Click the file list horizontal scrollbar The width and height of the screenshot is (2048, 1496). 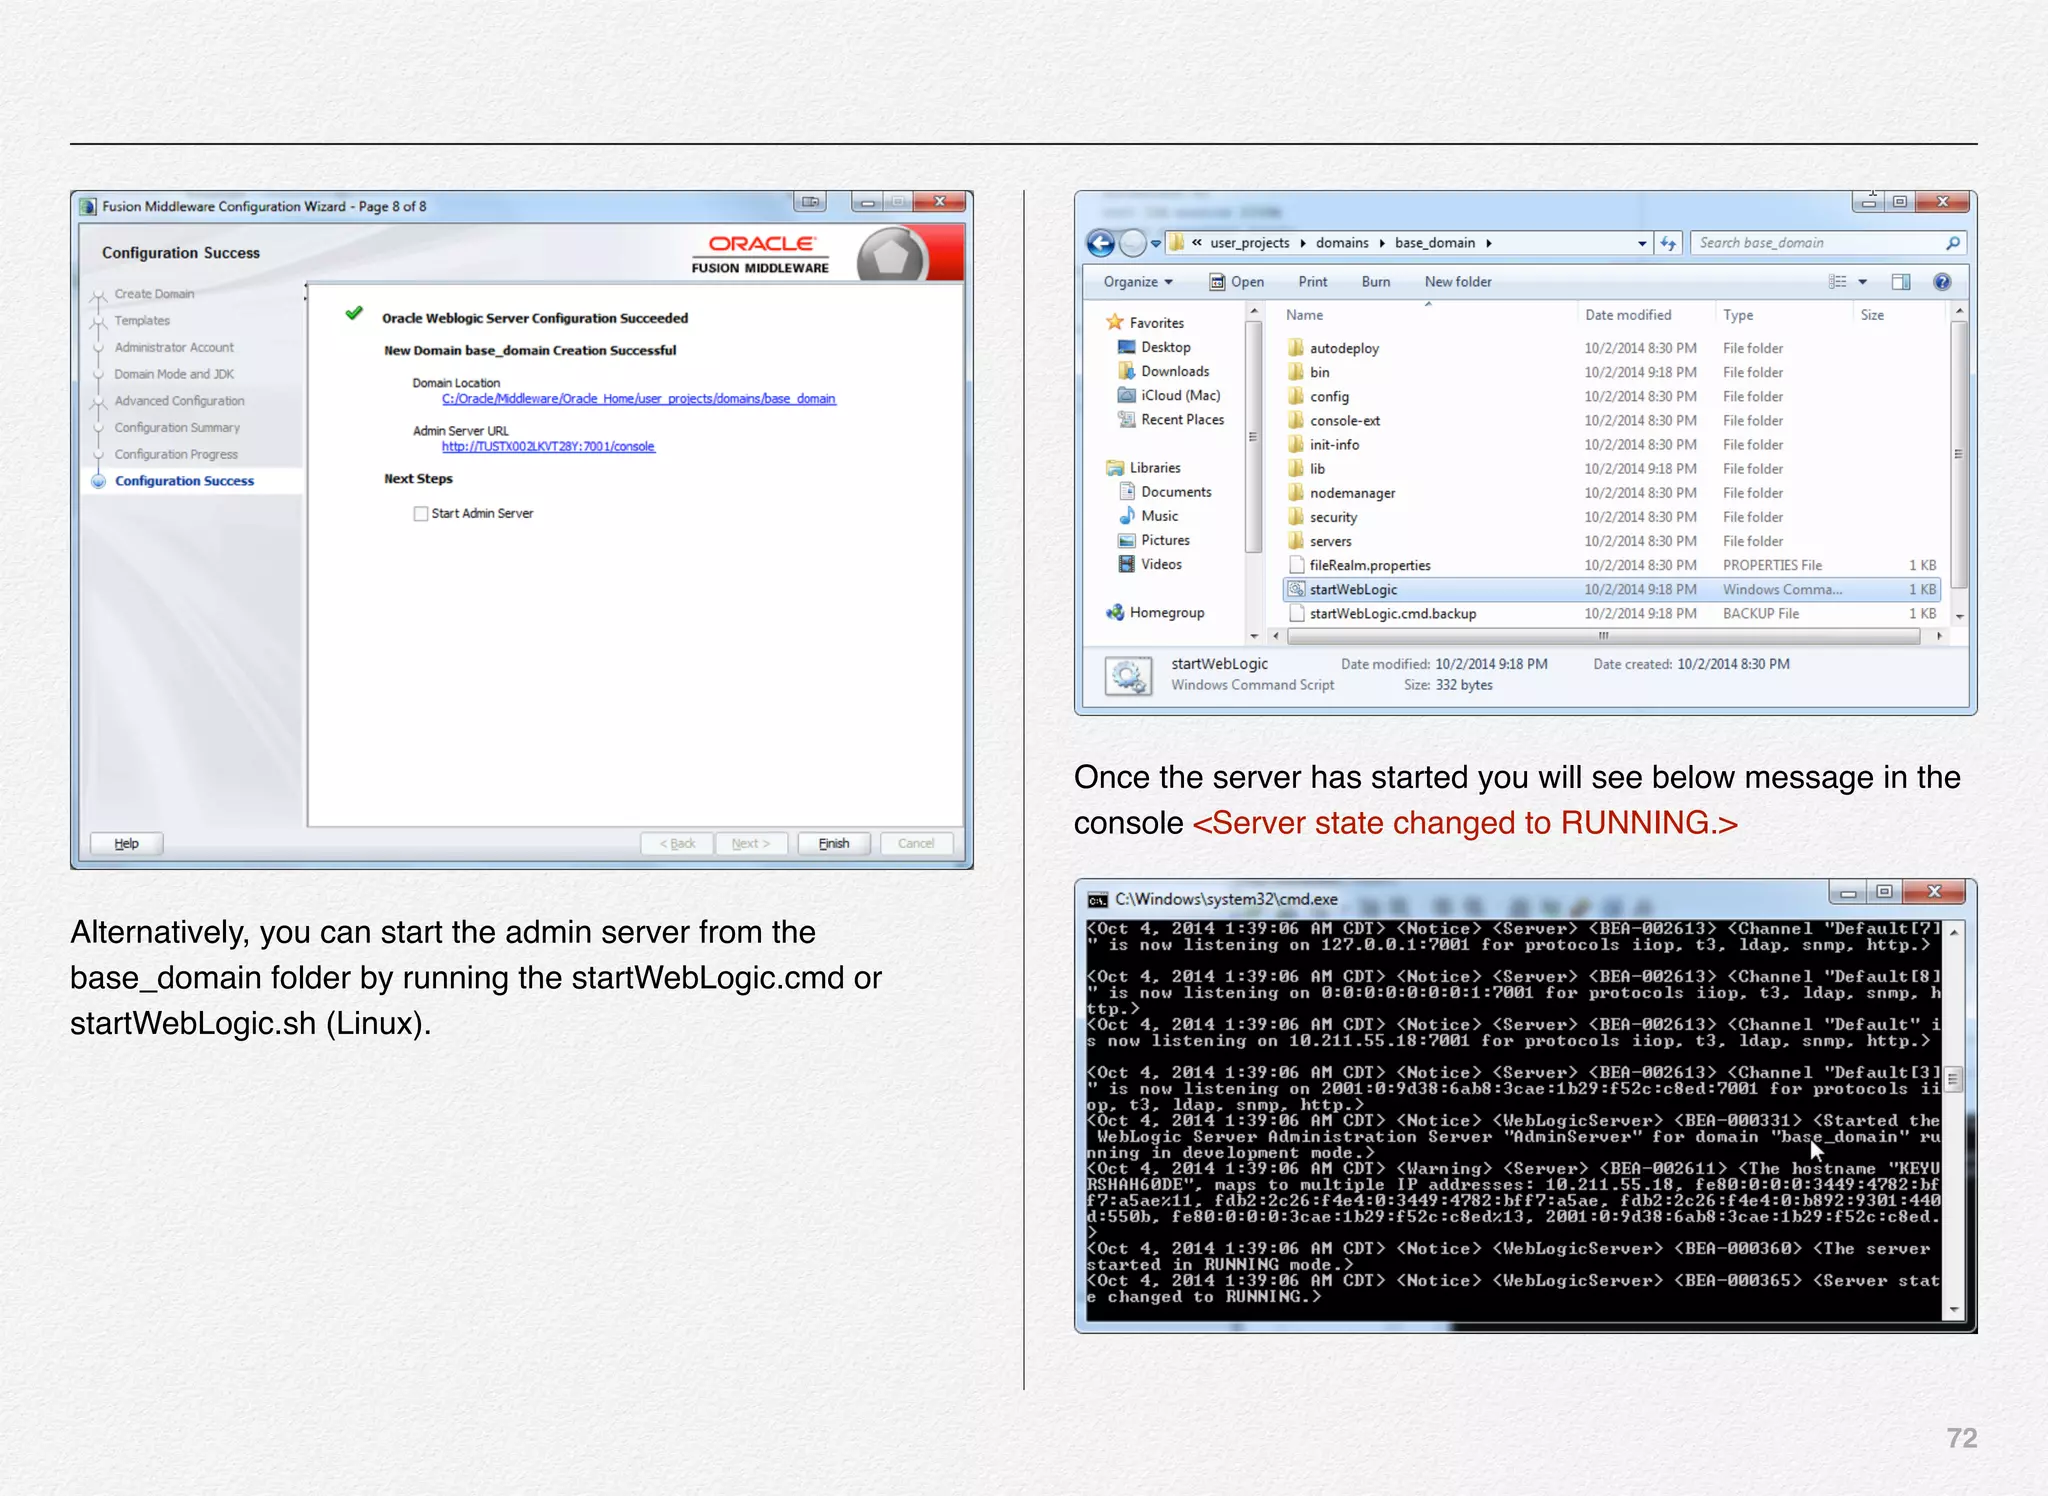[x=1604, y=636]
